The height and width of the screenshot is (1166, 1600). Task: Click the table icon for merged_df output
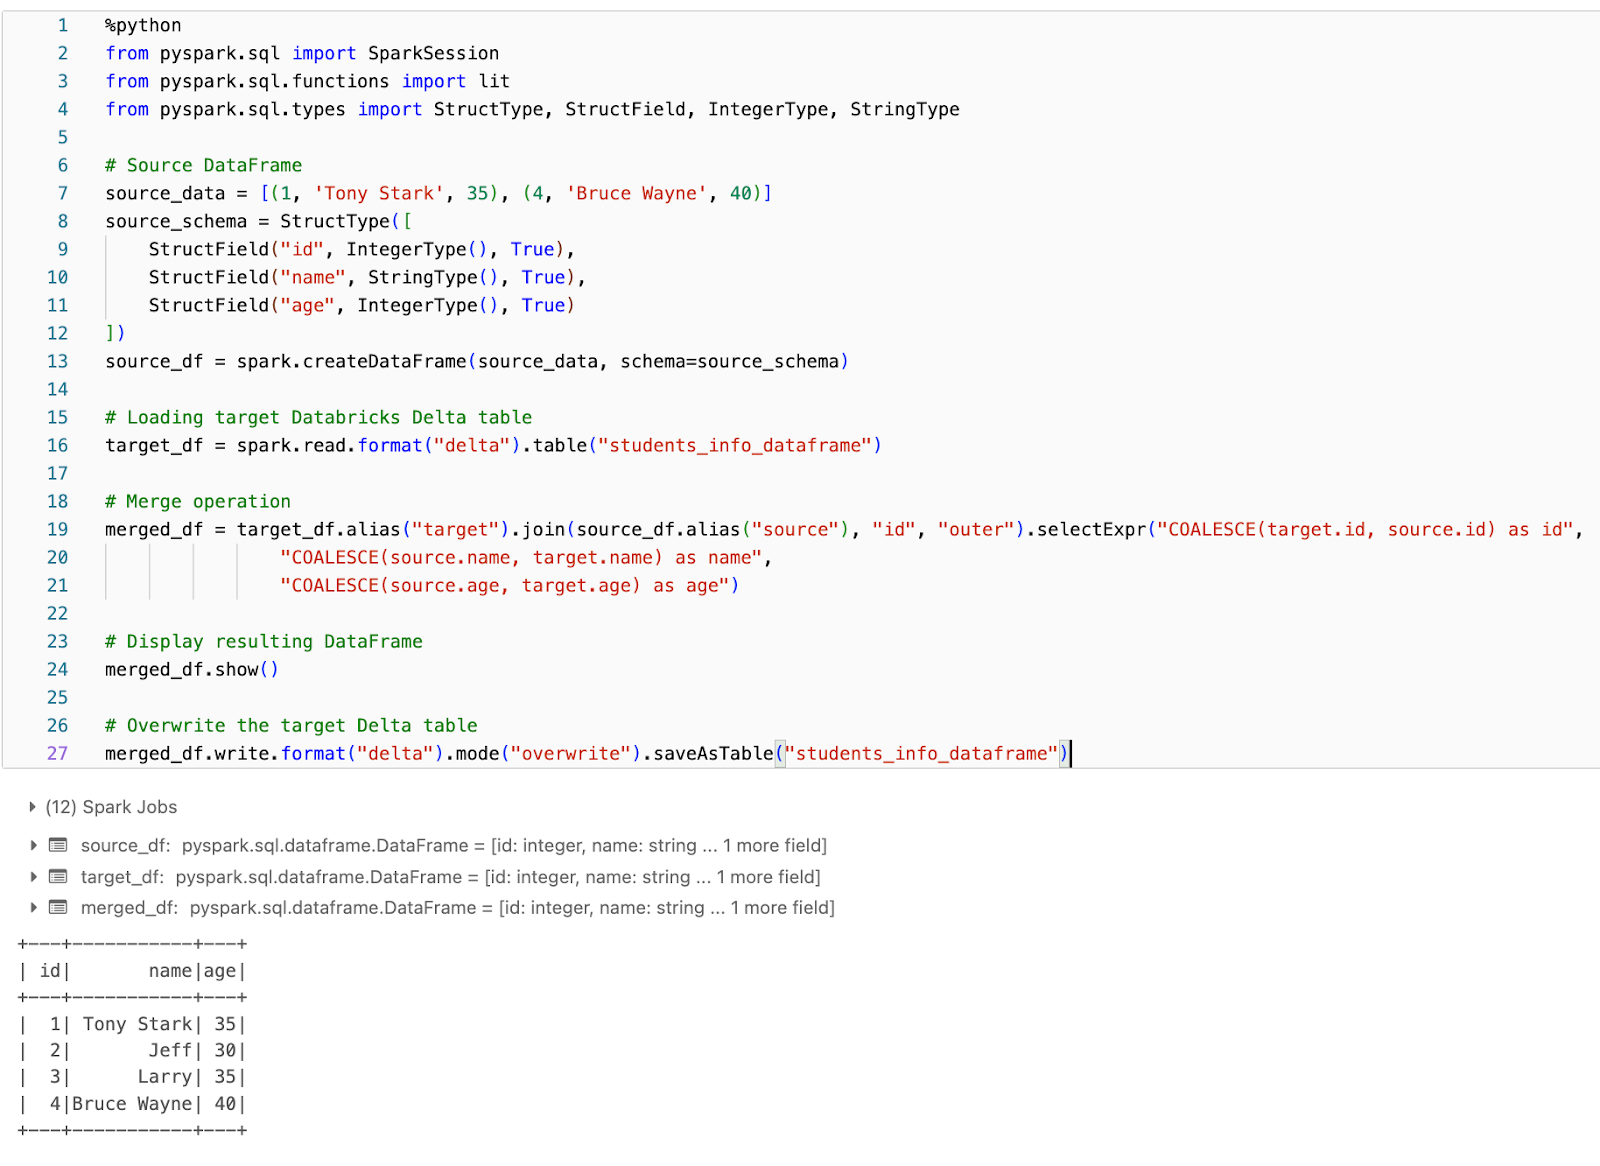(59, 908)
